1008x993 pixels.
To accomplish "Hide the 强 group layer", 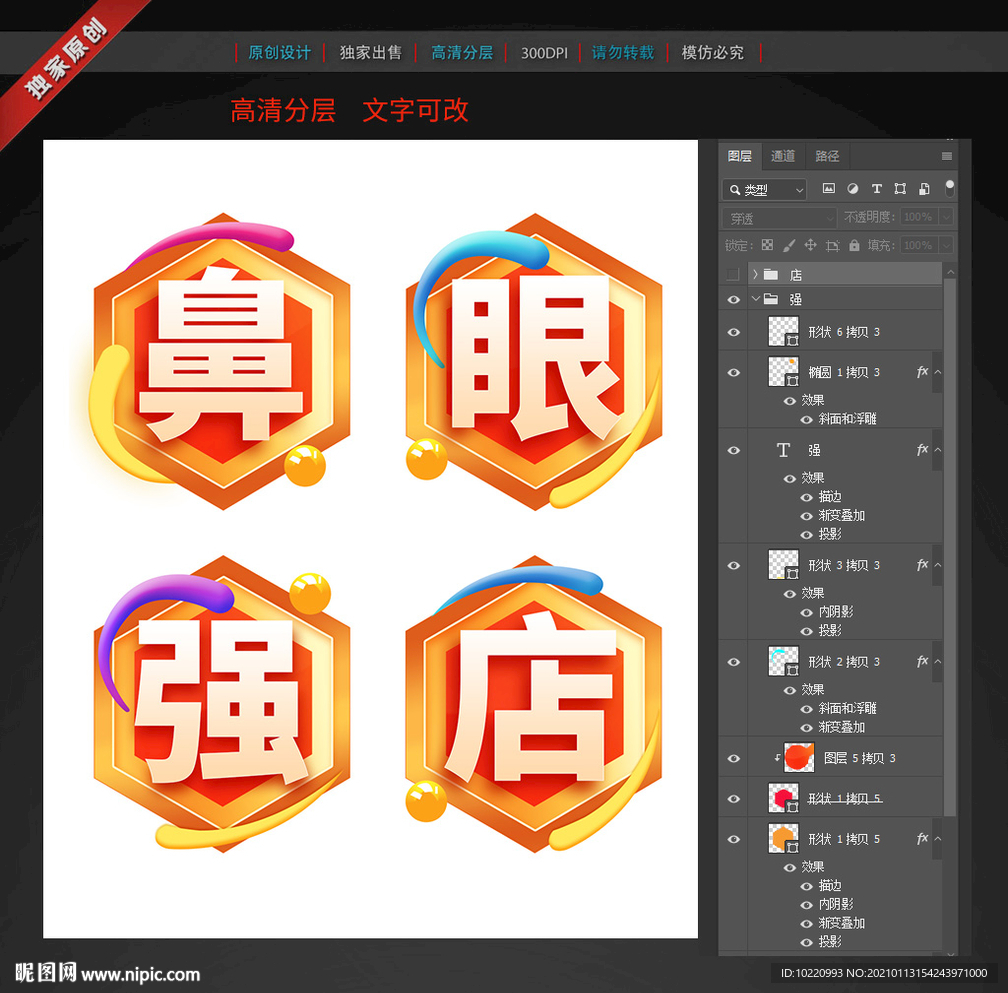I will click(x=734, y=298).
